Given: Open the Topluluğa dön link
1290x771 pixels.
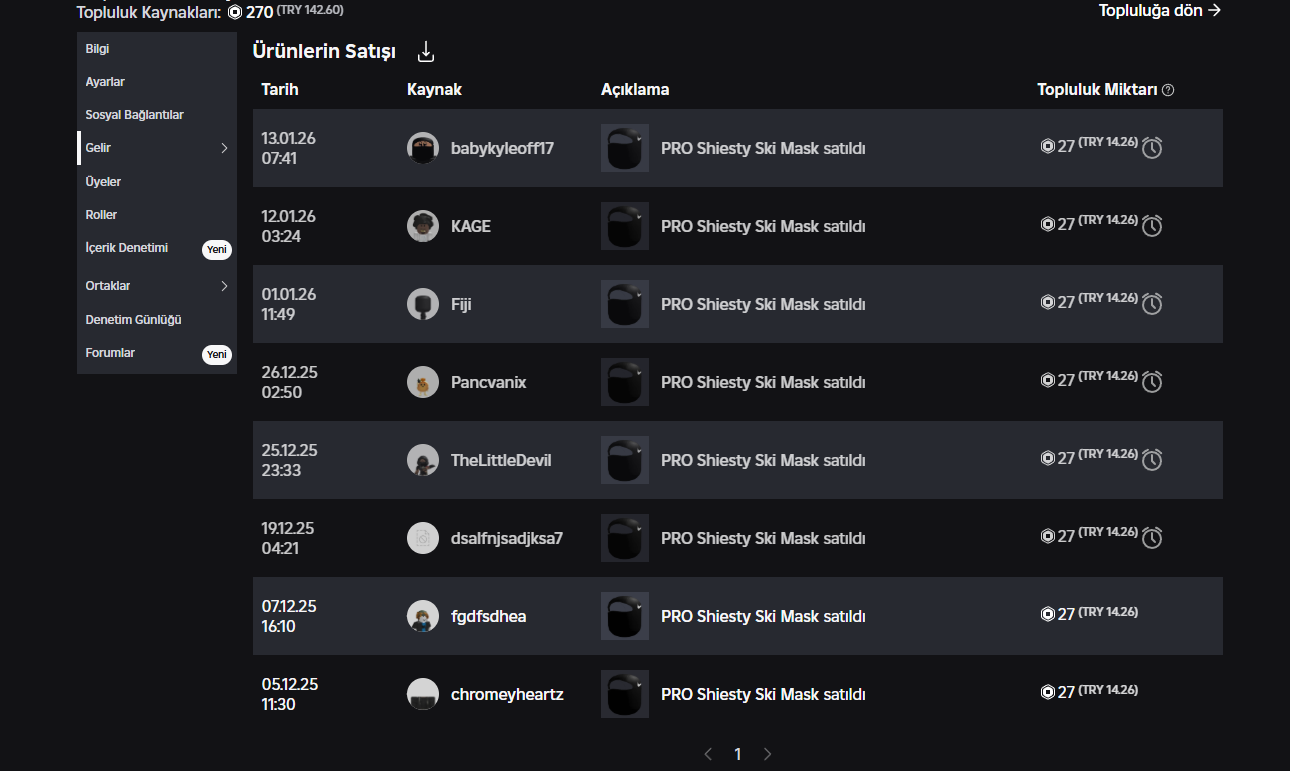Looking at the screenshot, I should pyautogui.click(x=1160, y=10).
